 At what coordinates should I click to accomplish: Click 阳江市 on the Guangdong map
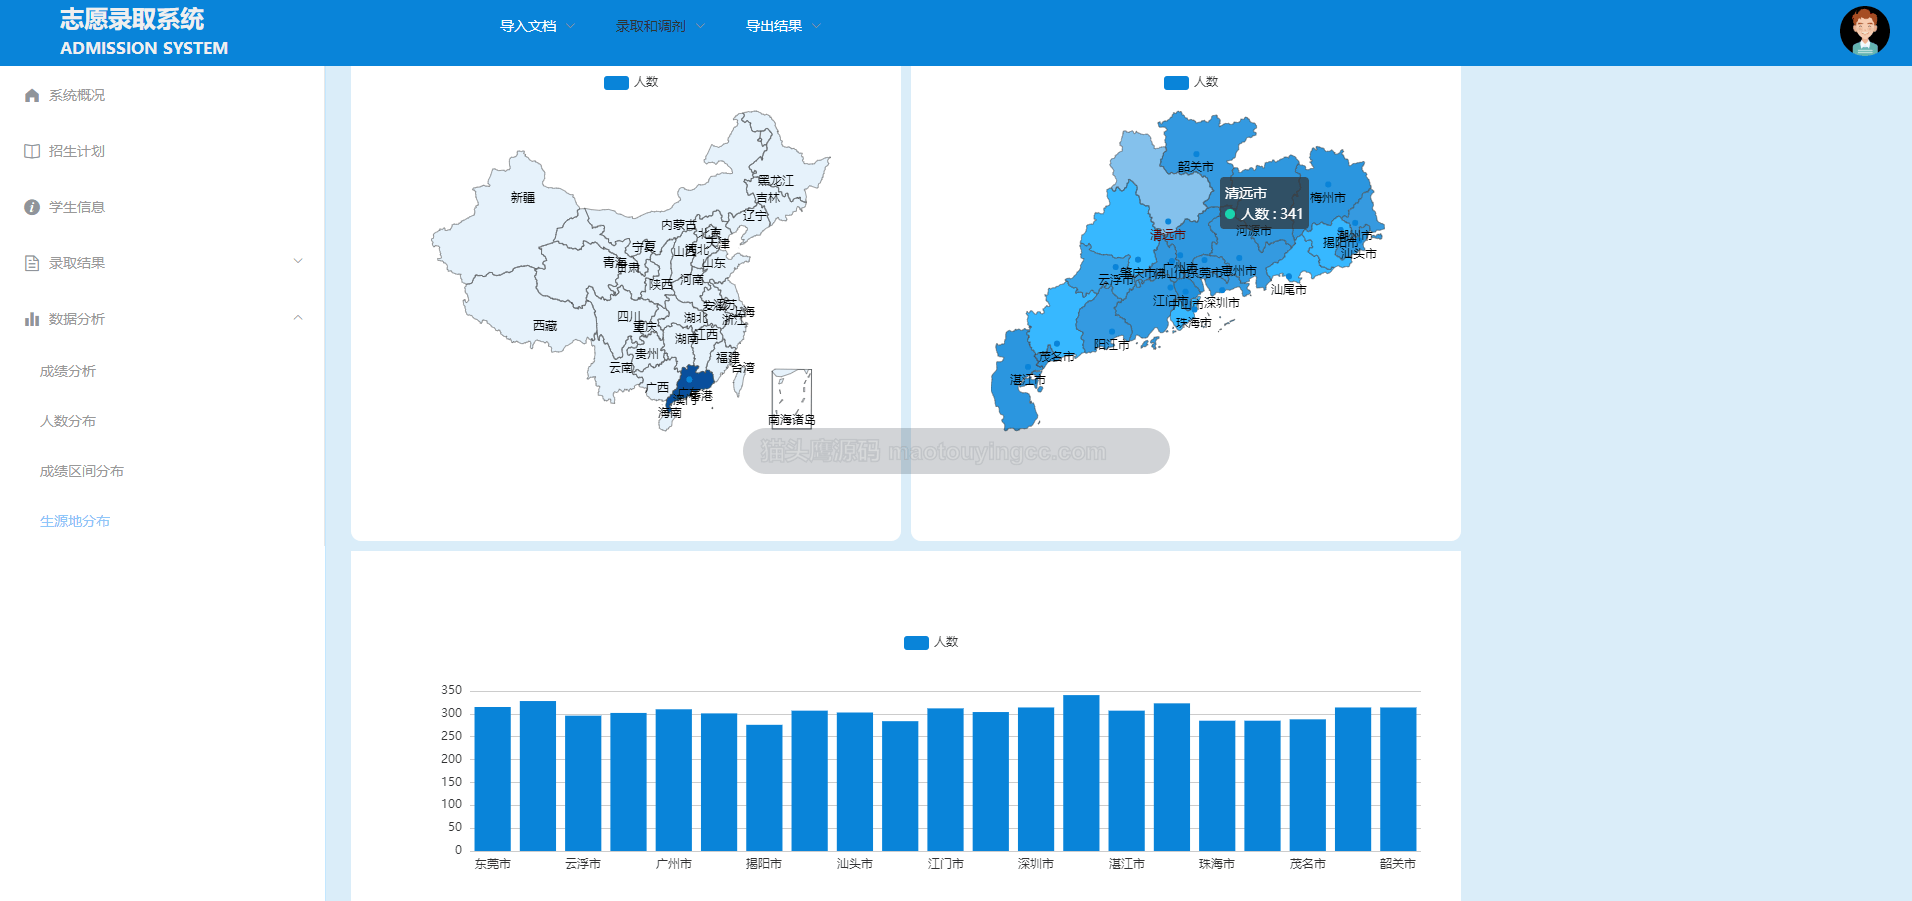pyautogui.click(x=1112, y=345)
